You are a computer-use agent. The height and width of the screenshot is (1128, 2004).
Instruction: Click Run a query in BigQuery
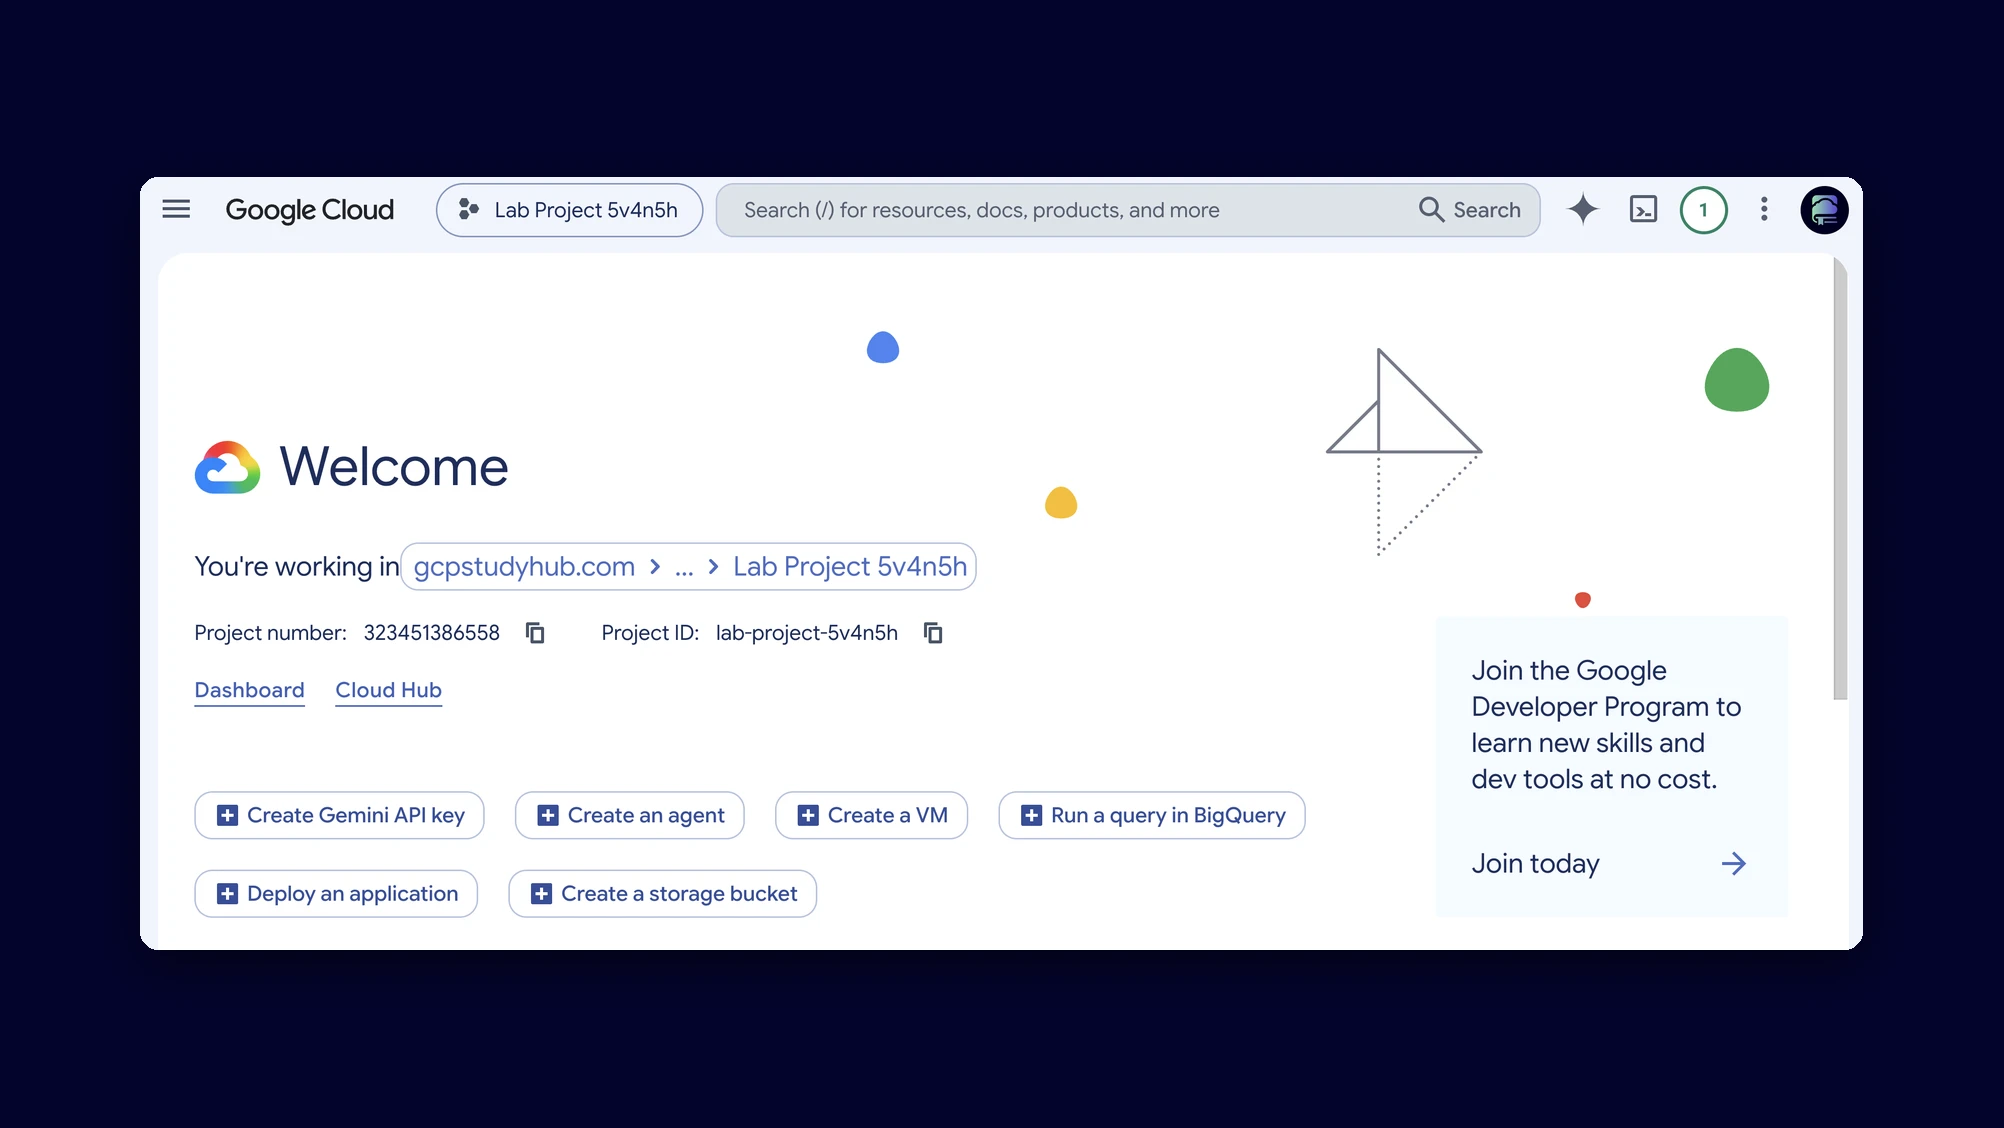[1151, 815]
